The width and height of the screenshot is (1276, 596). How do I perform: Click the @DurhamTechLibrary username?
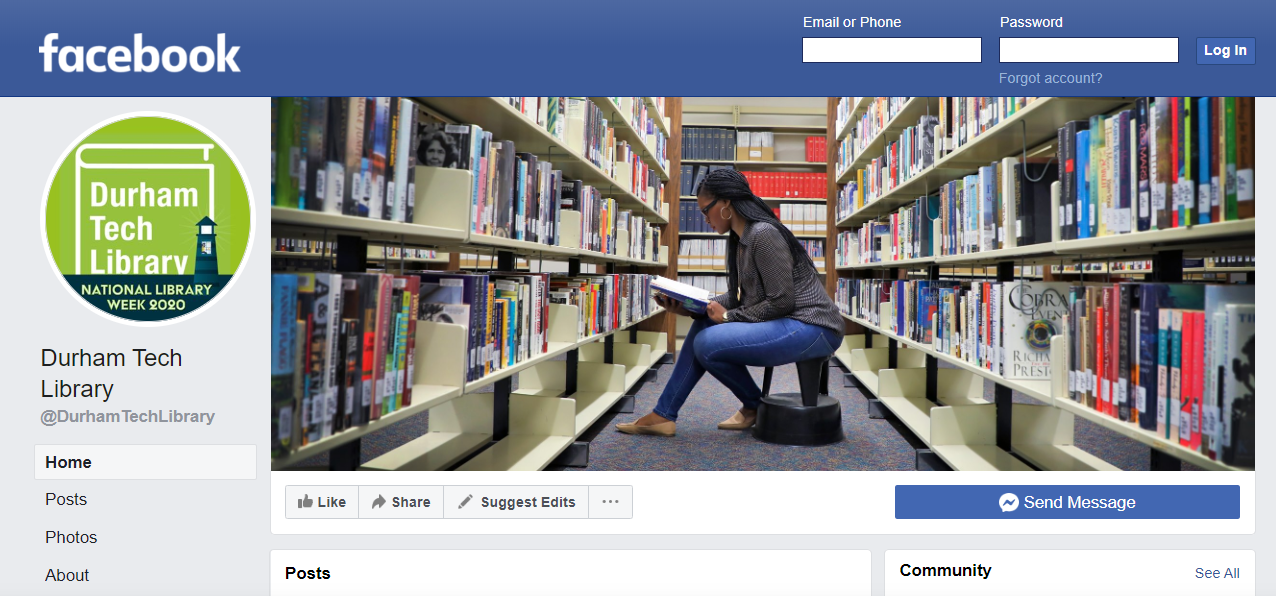pos(128,416)
